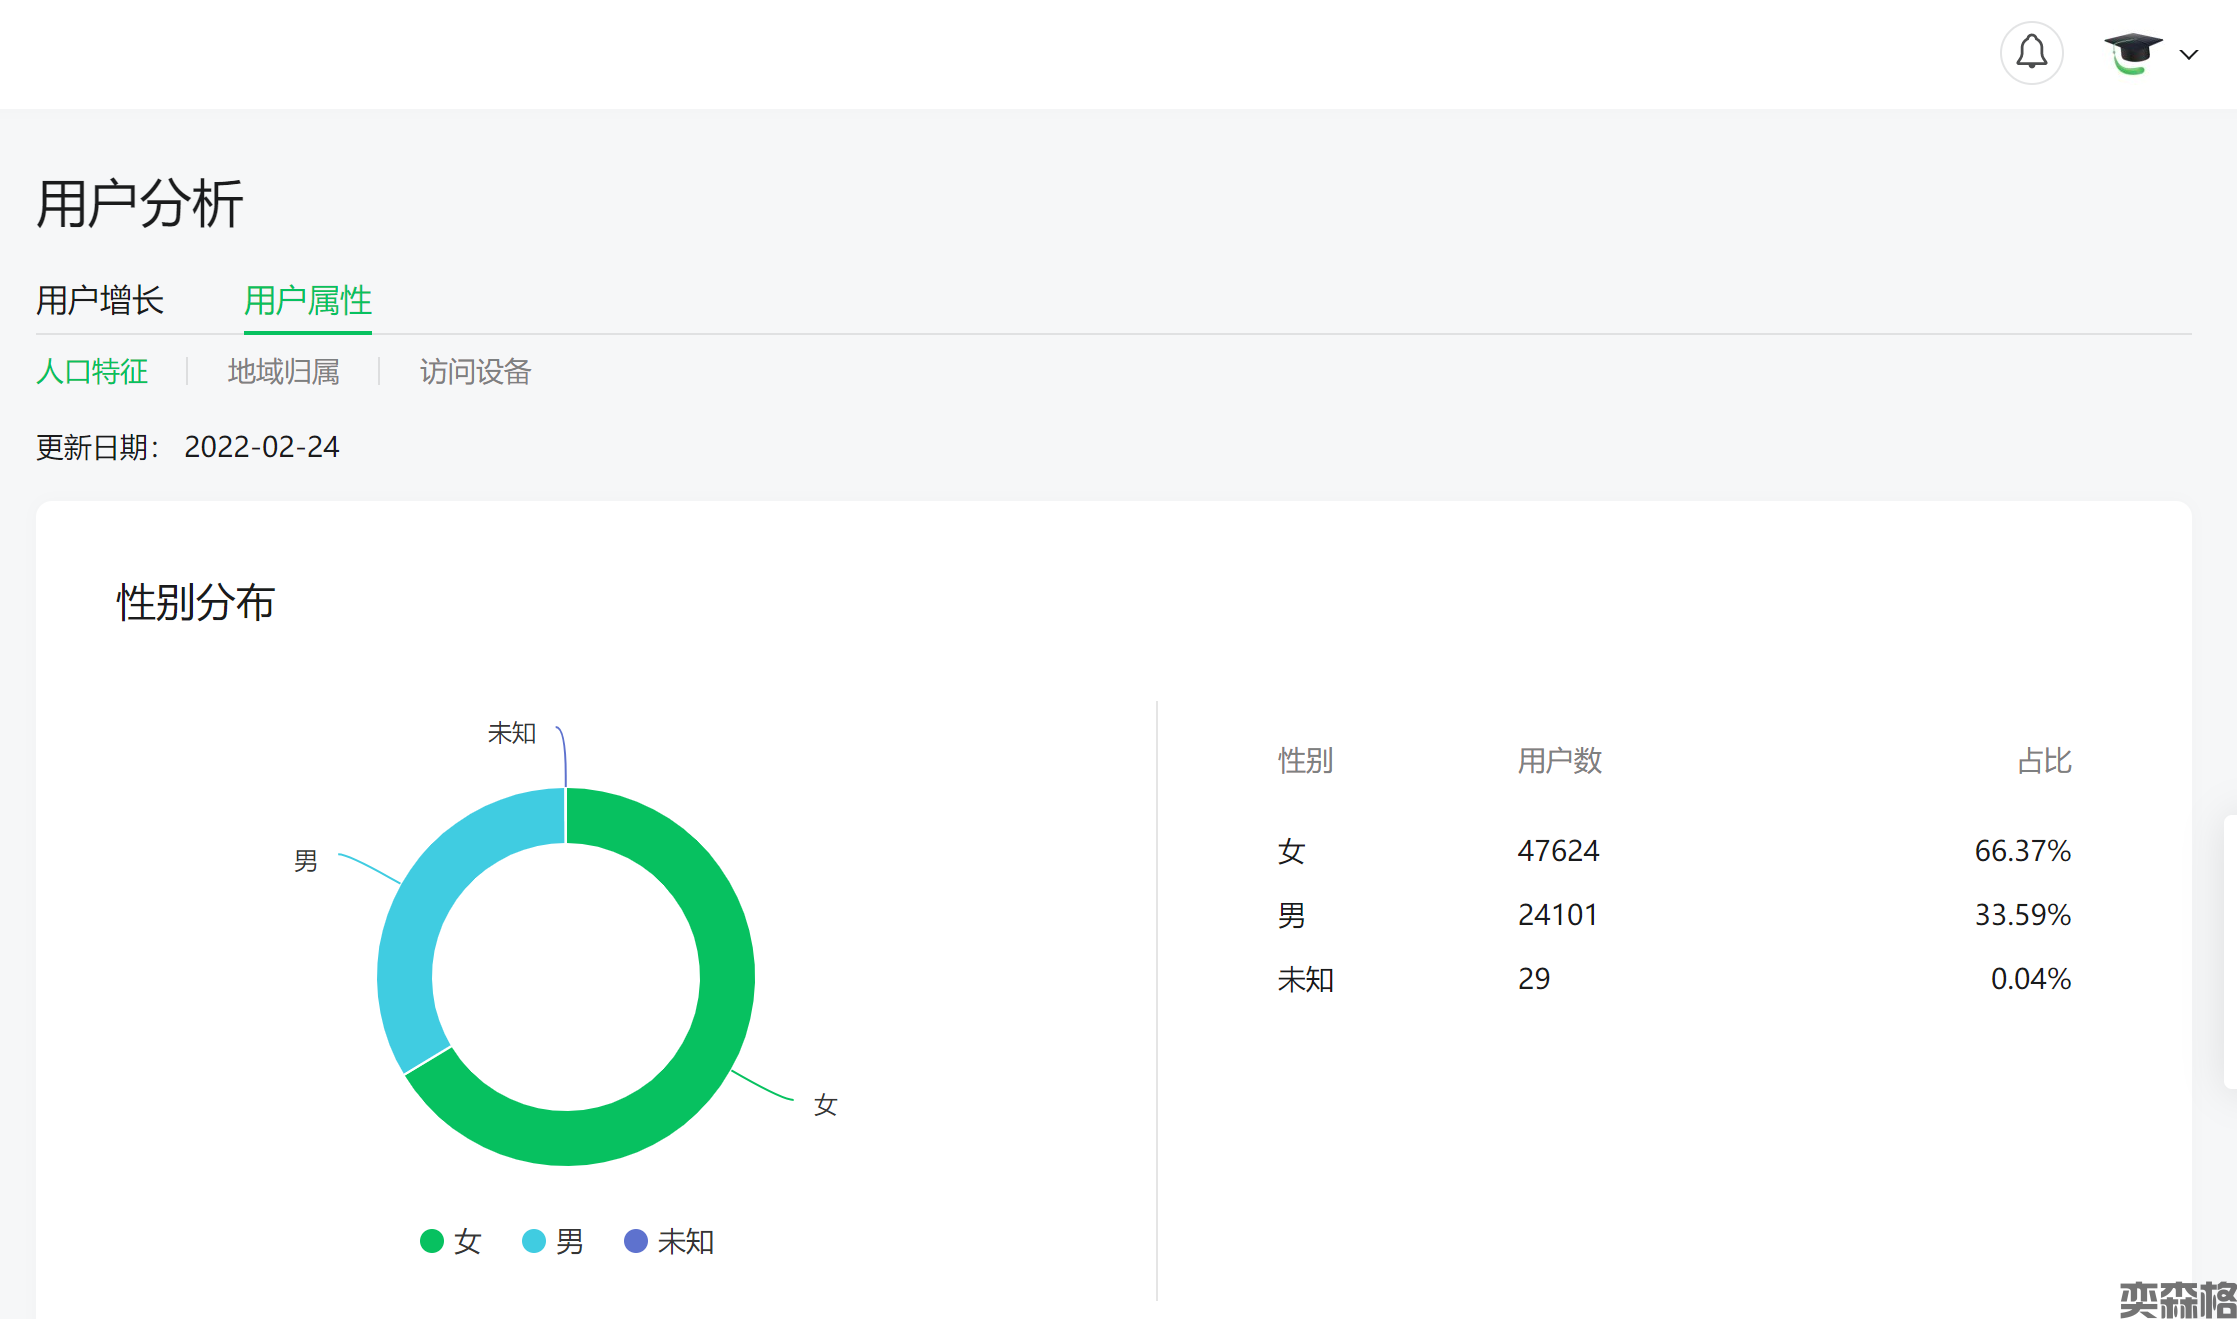Click the 未知 label above the donut
Viewport: 2237px width, 1319px height.
click(x=512, y=733)
